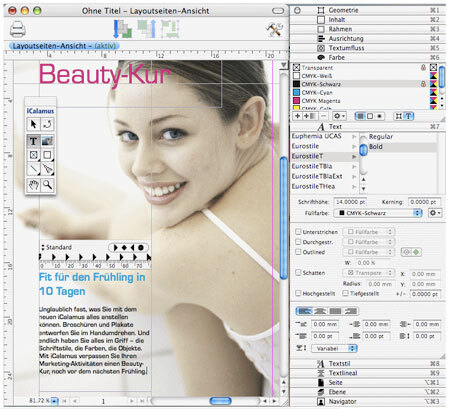
Task: Open the Füllfarbe CMYK-Schwarz dropdown
Action: coord(378,213)
